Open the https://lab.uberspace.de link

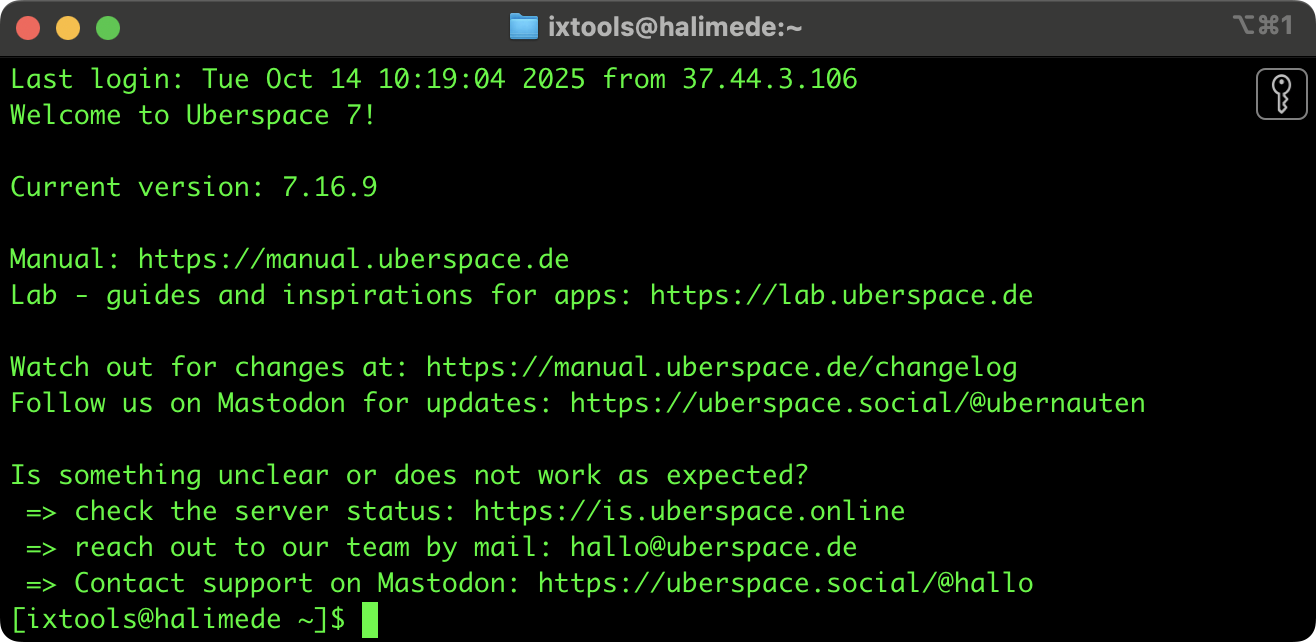tap(841, 295)
